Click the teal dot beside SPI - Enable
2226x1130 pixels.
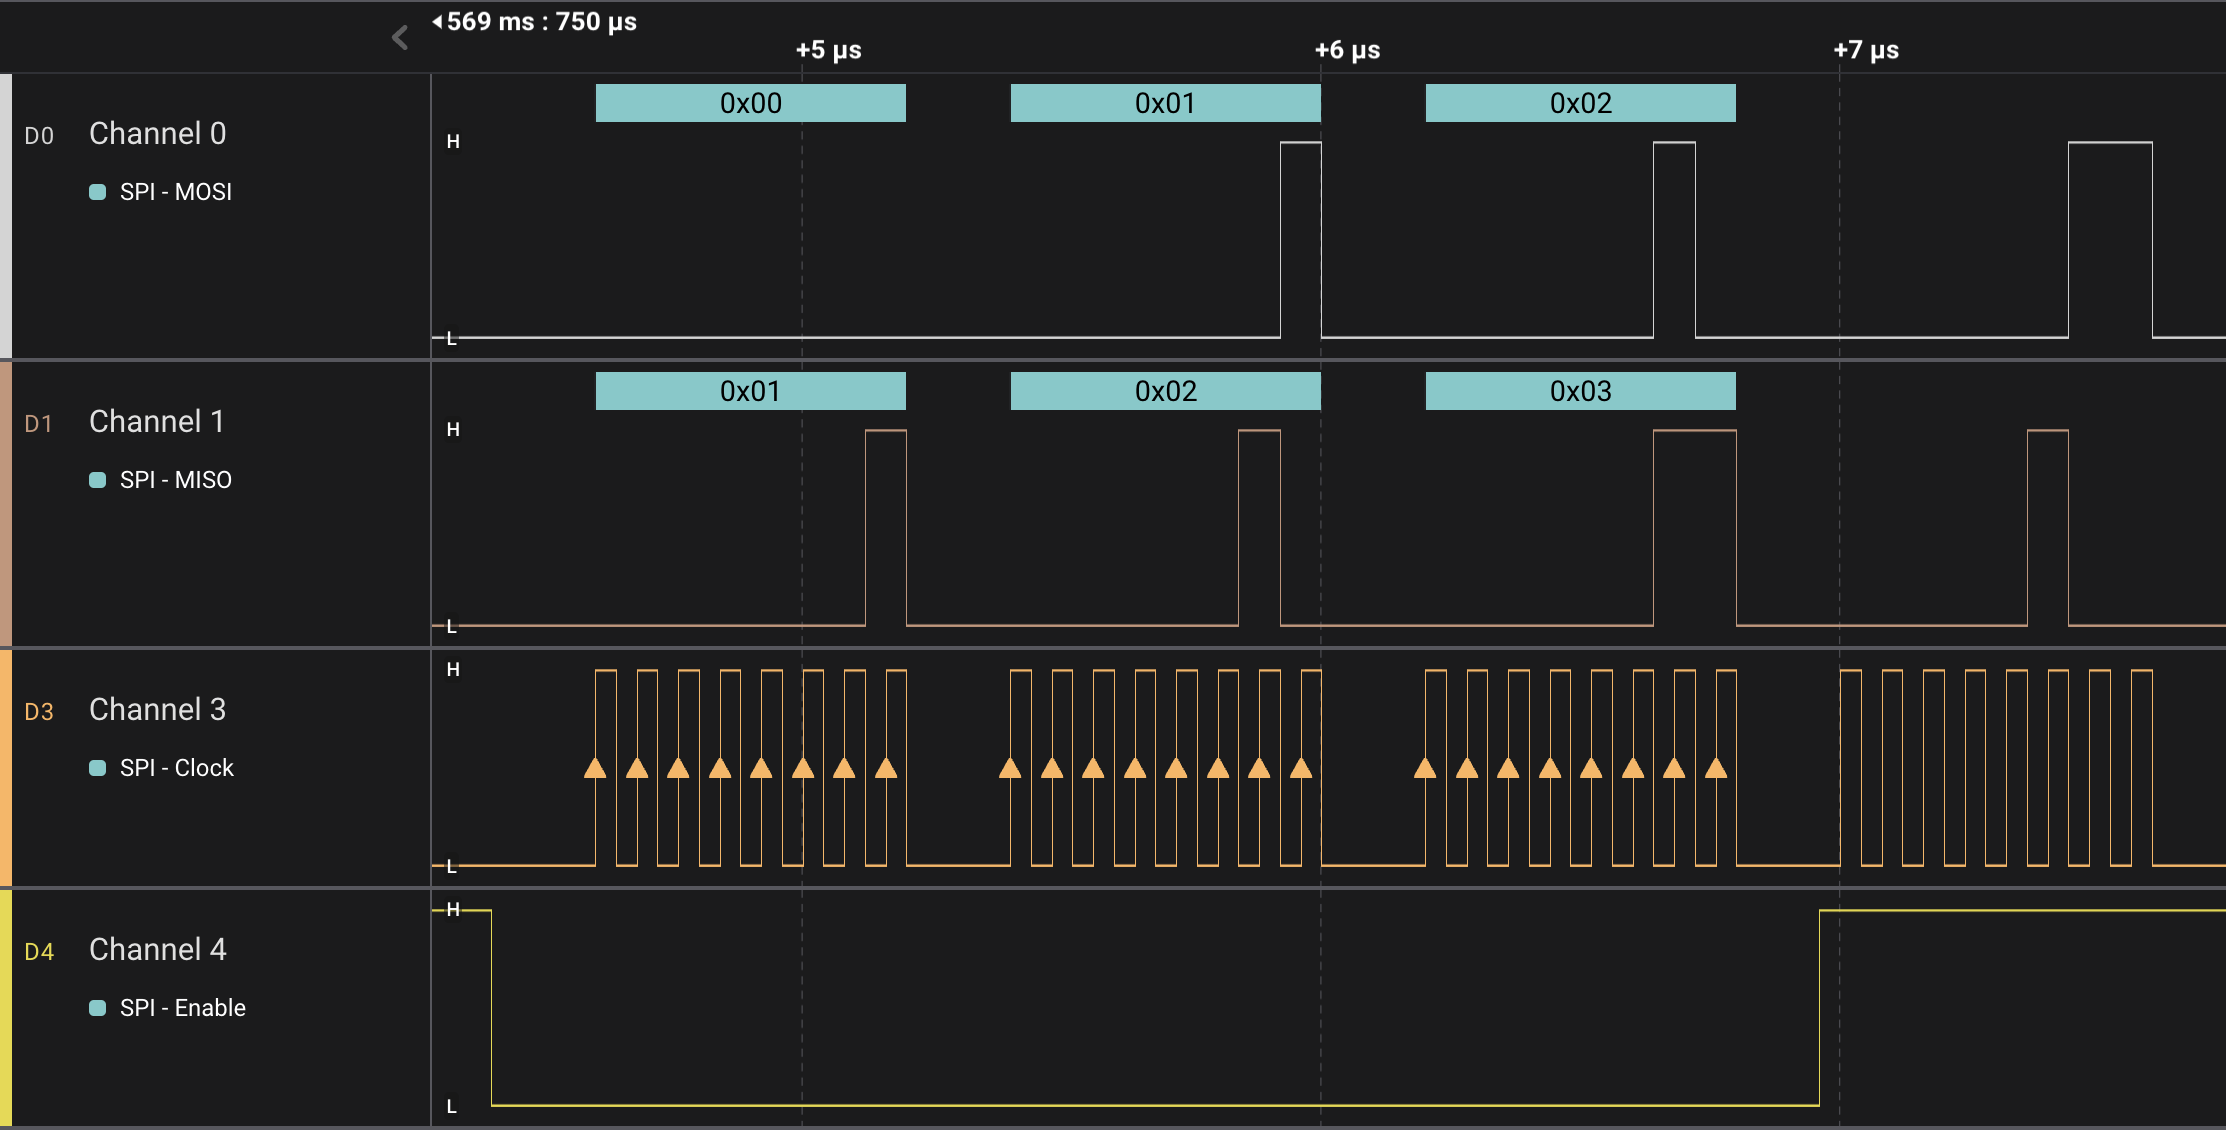[98, 1008]
